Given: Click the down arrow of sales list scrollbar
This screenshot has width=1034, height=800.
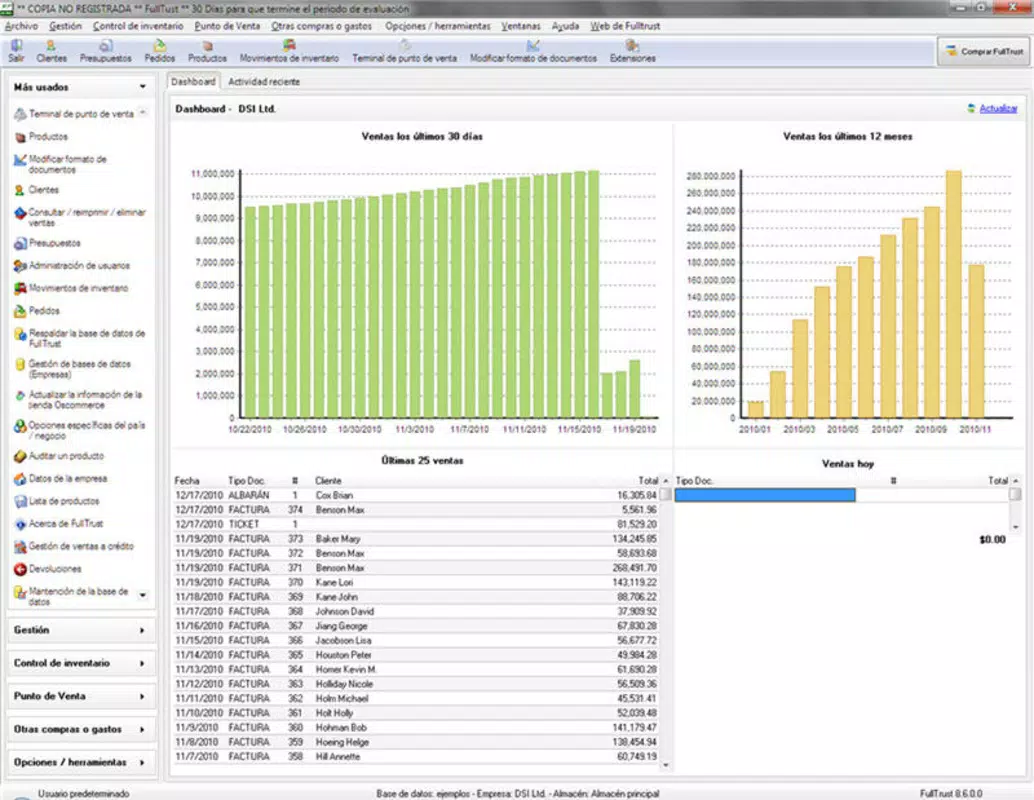Looking at the screenshot, I should pos(666,765).
